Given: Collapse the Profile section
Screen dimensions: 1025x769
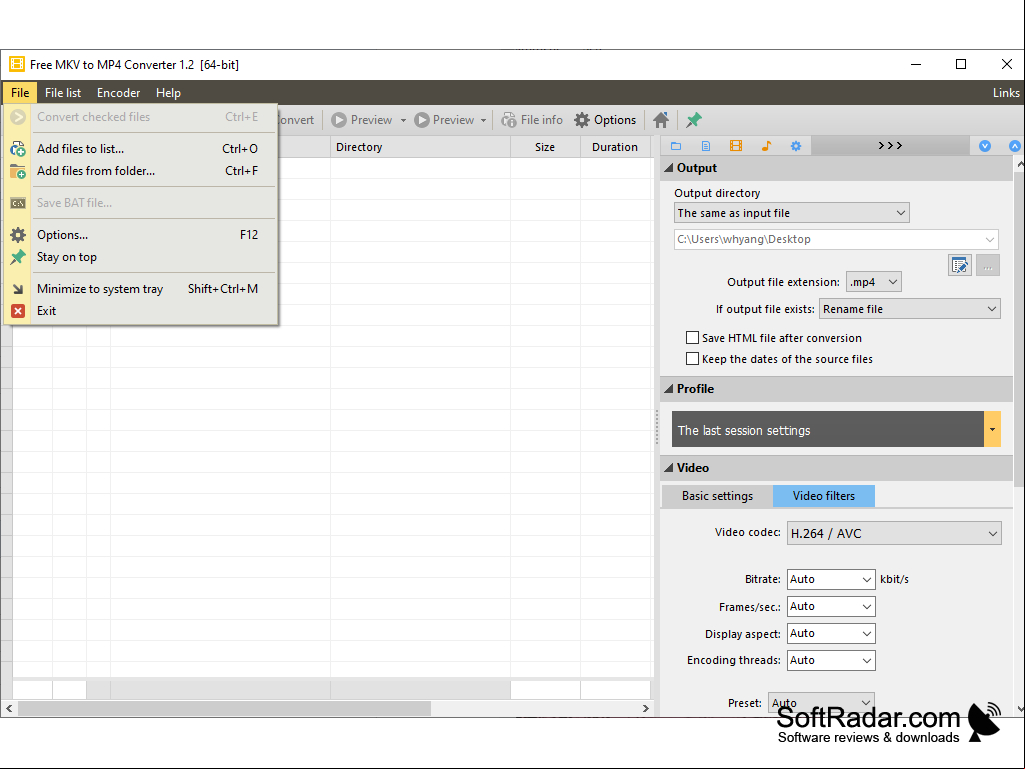Looking at the screenshot, I should click(x=669, y=388).
